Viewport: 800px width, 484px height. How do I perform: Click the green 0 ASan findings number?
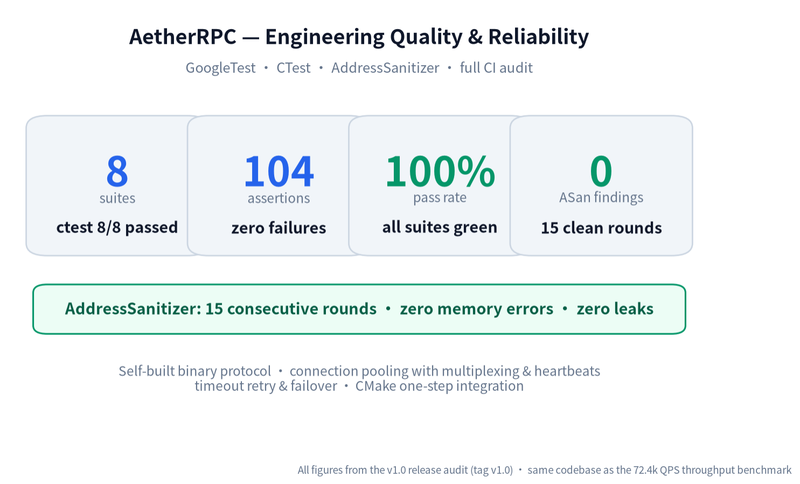(601, 171)
